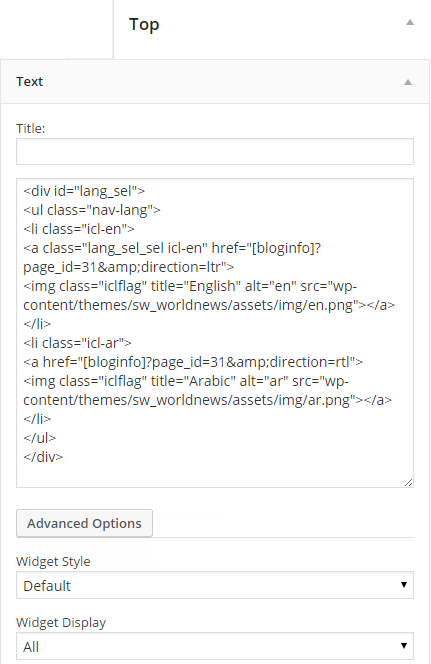
Task: Place cursor on the div id="lang_sel" line
Action: pos(84,191)
